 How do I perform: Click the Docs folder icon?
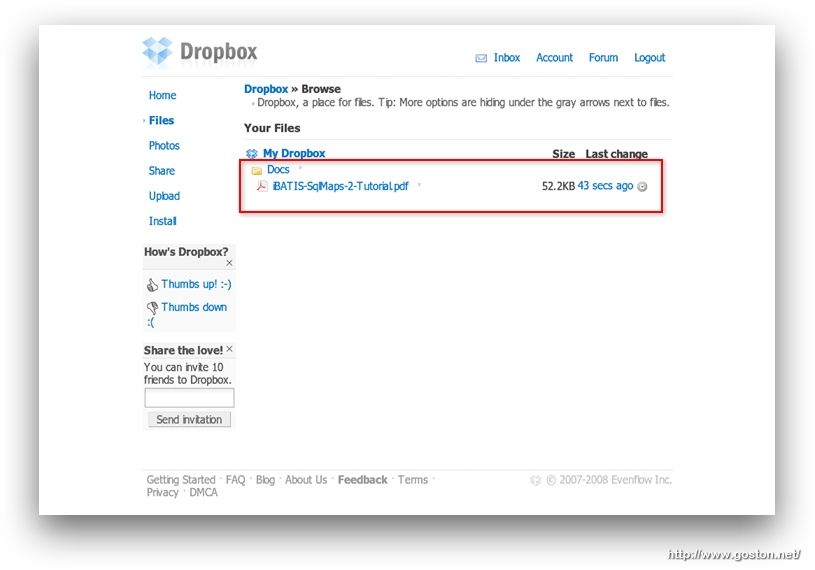tap(257, 170)
